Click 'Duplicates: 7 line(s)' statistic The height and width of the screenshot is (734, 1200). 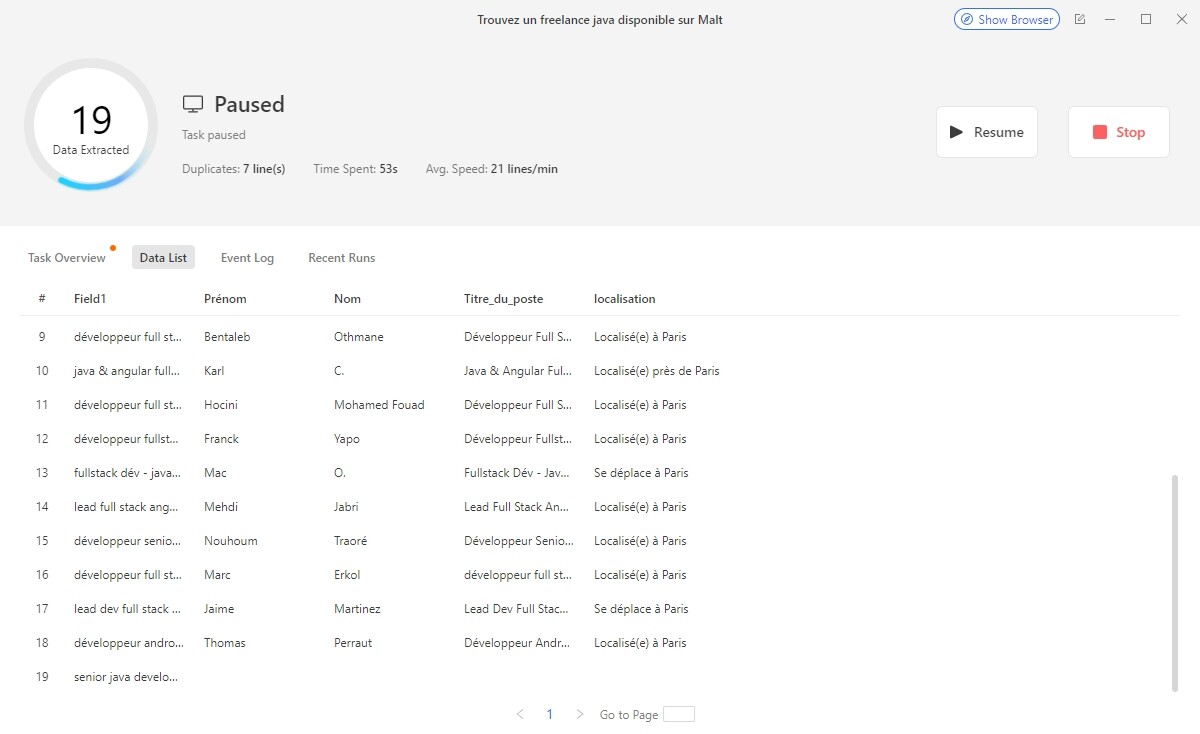[234, 169]
